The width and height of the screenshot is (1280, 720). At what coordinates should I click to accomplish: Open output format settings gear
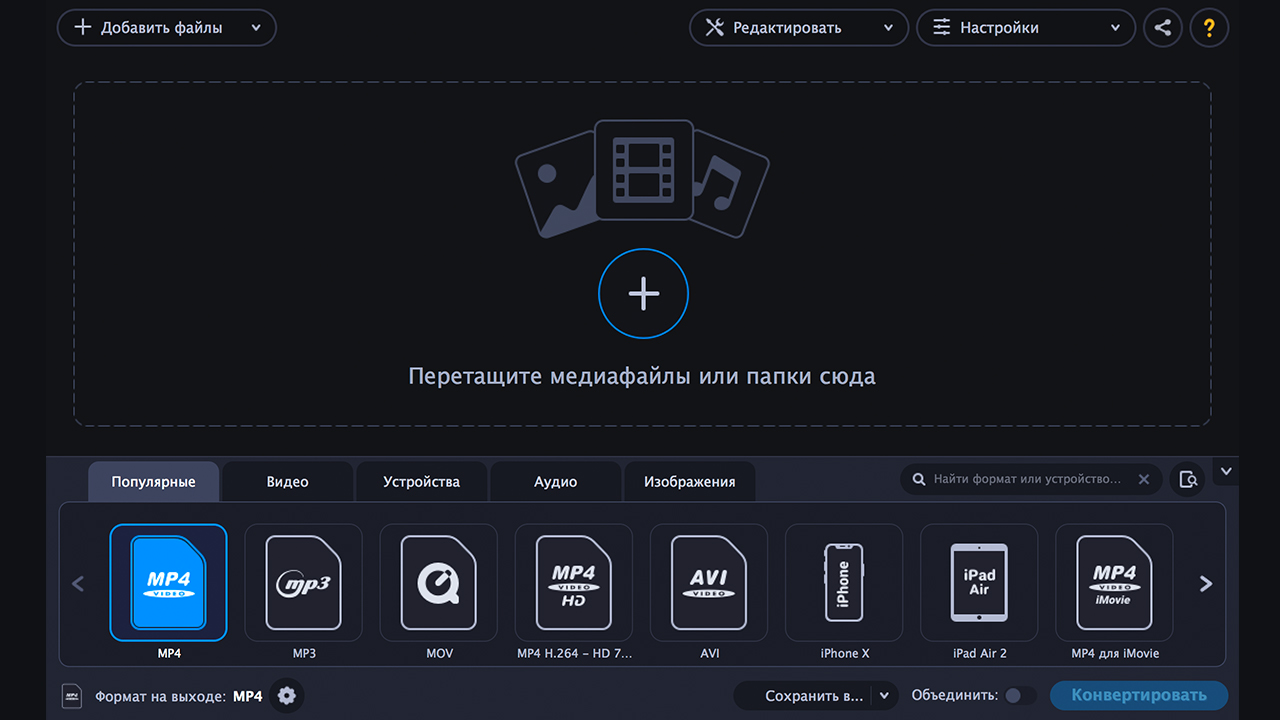pos(287,695)
